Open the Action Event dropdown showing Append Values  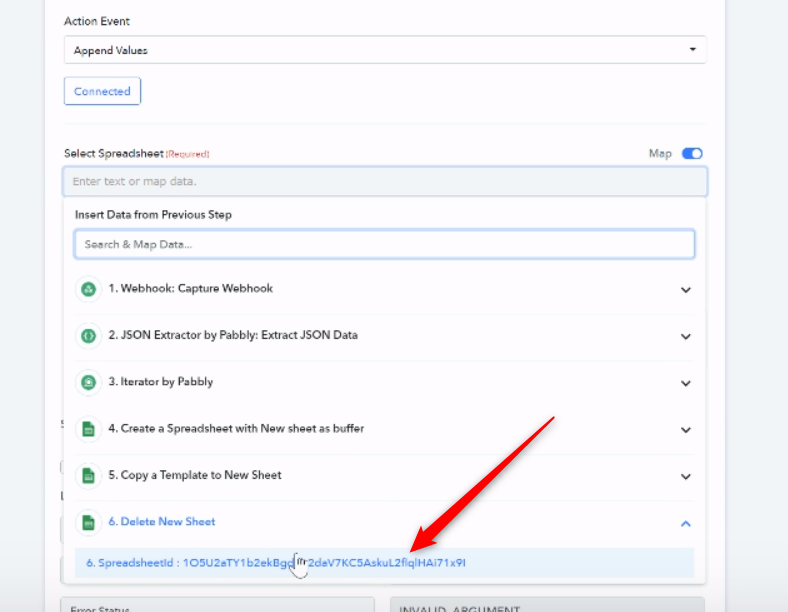pyautogui.click(x=385, y=50)
